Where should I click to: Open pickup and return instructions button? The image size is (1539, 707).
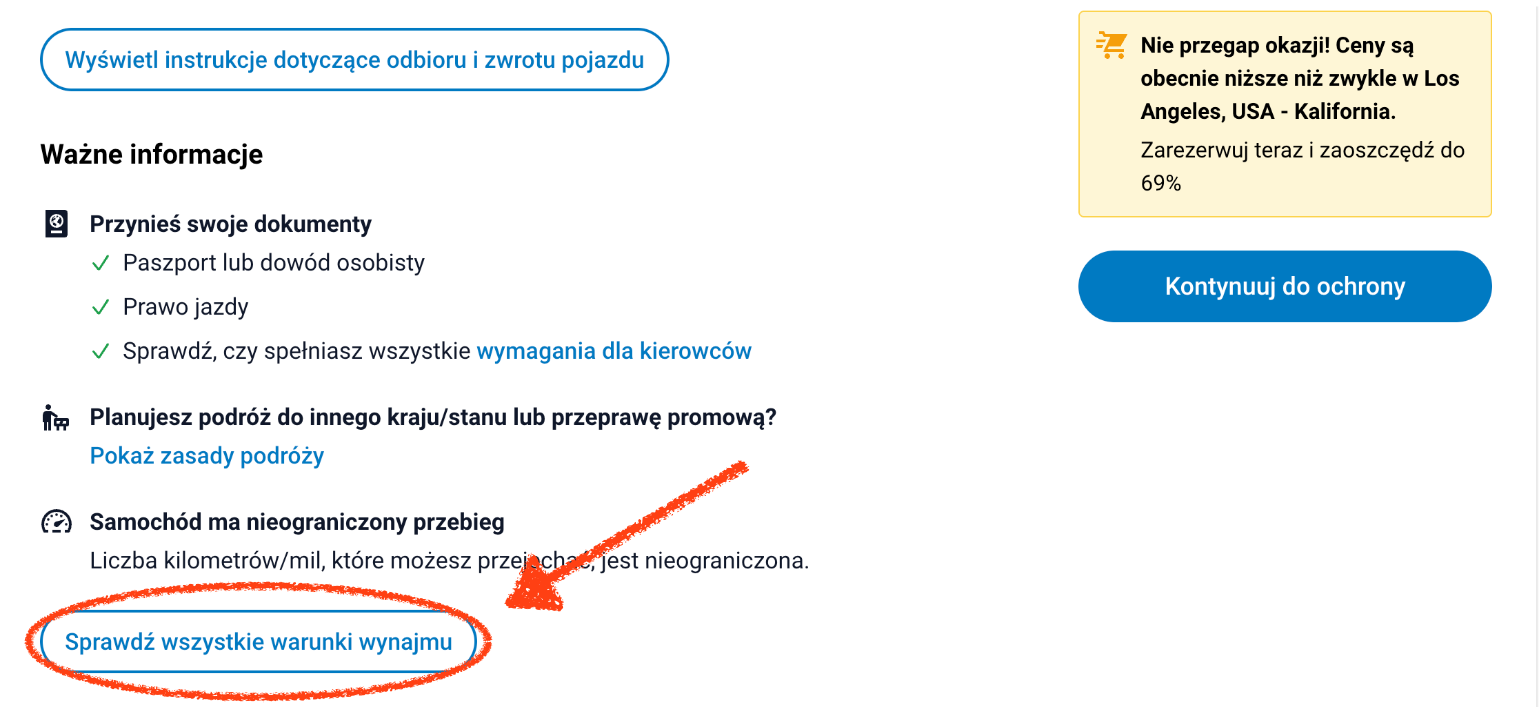[x=354, y=60]
